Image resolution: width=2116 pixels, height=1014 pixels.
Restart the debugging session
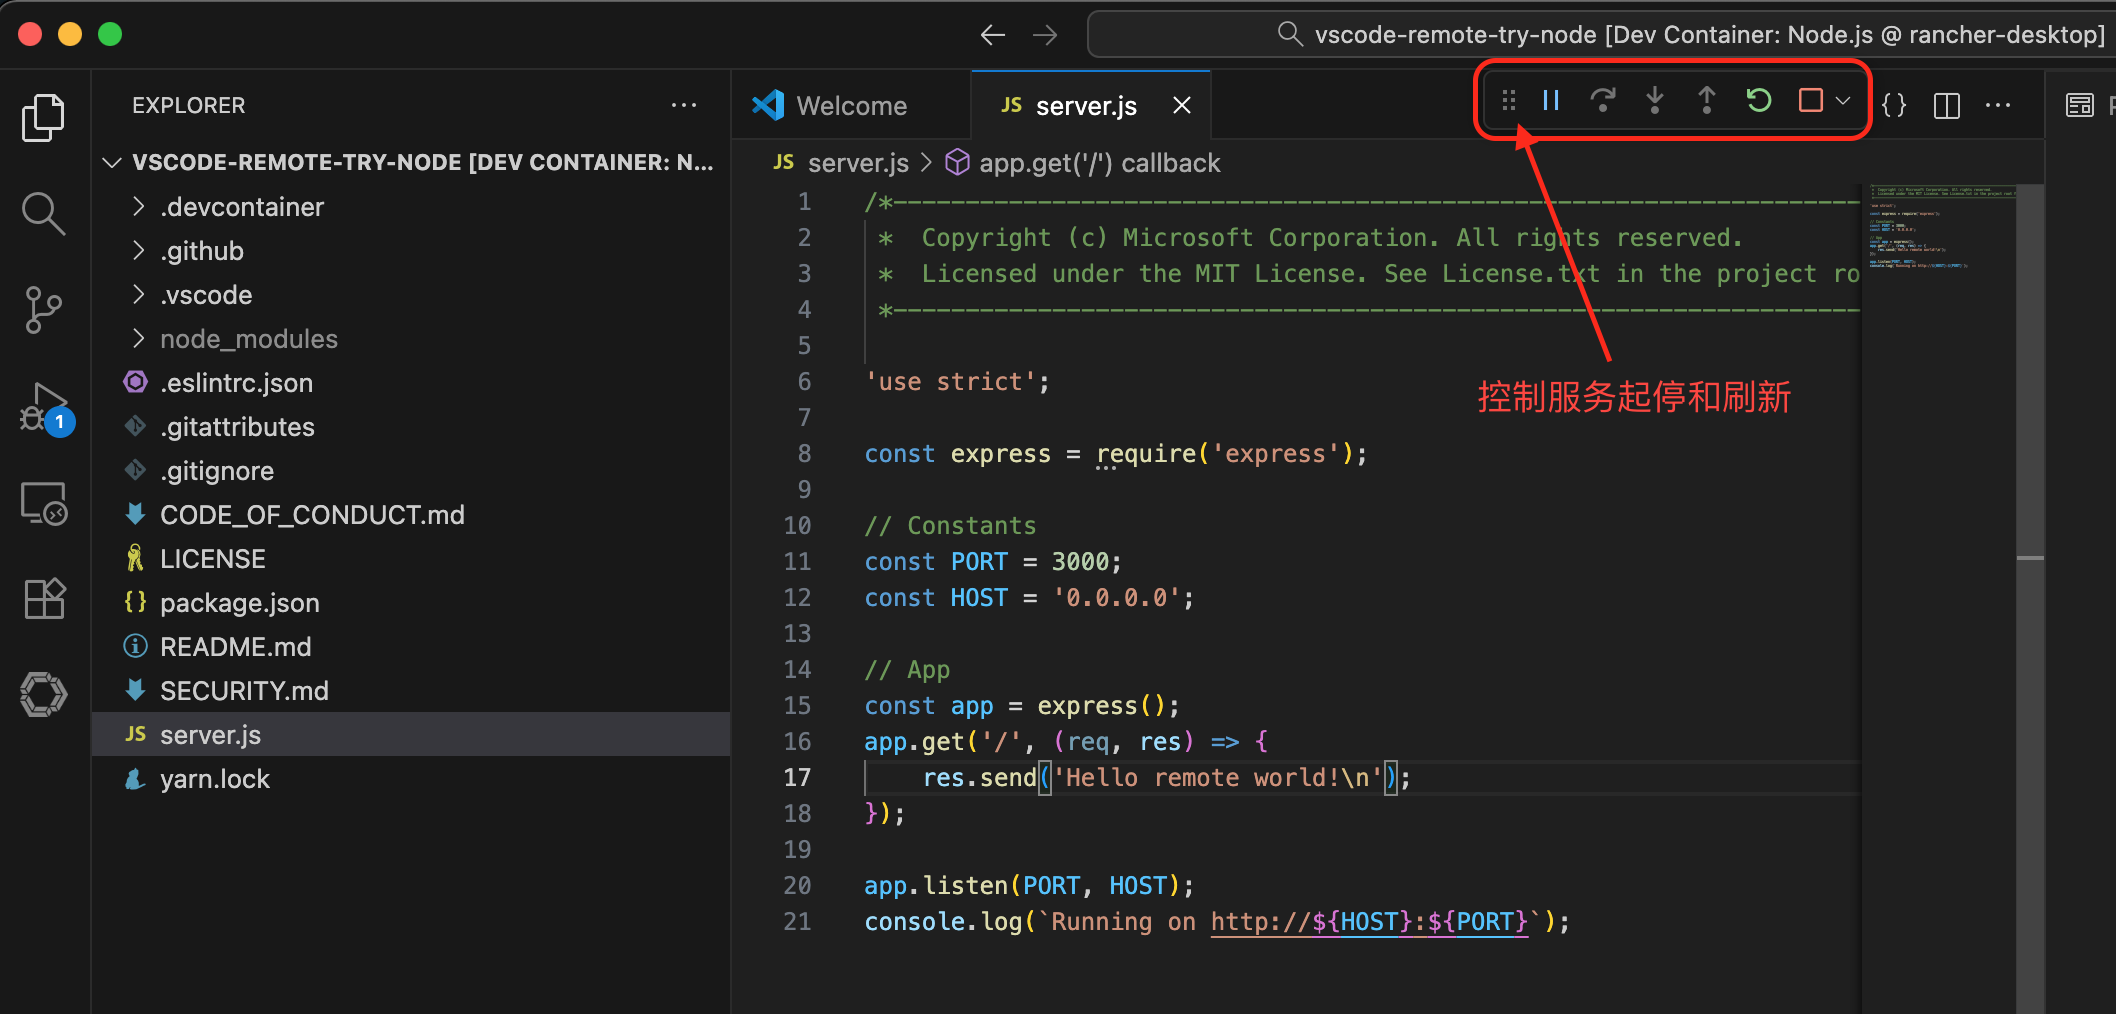coord(1759,101)
